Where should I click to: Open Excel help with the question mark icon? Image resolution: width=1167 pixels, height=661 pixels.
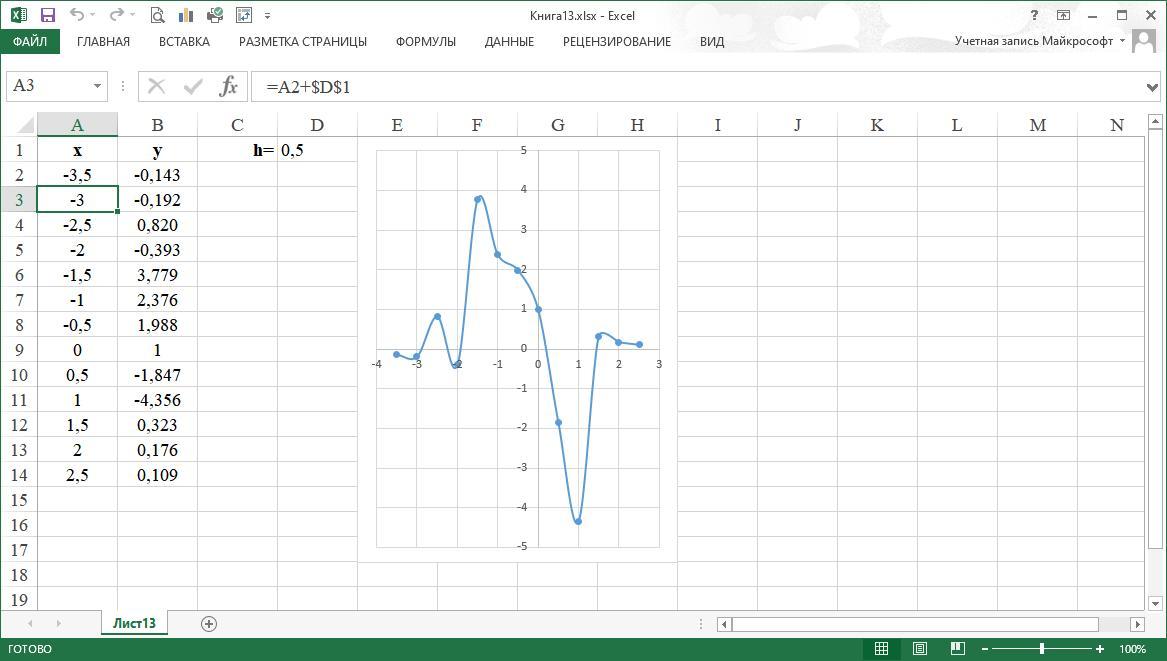pyautogui.click(x=1034, y=15)
